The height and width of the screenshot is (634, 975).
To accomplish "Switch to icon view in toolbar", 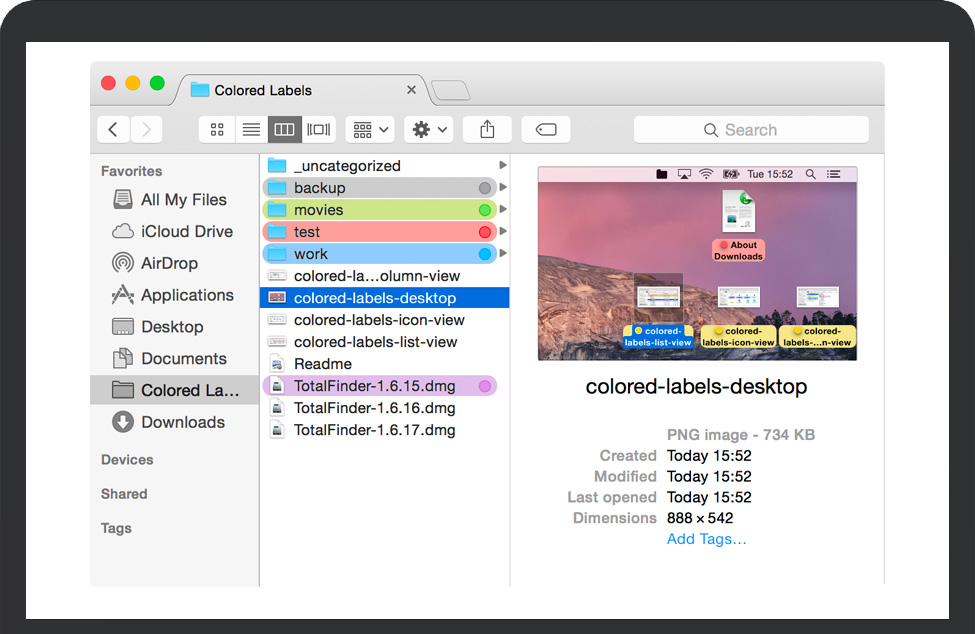I will coord(217,129).
